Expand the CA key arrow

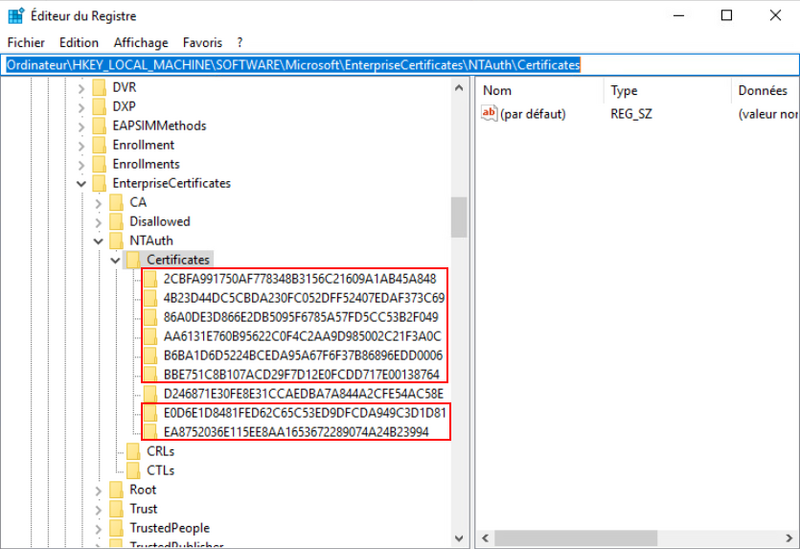click(x=98, y=203)
